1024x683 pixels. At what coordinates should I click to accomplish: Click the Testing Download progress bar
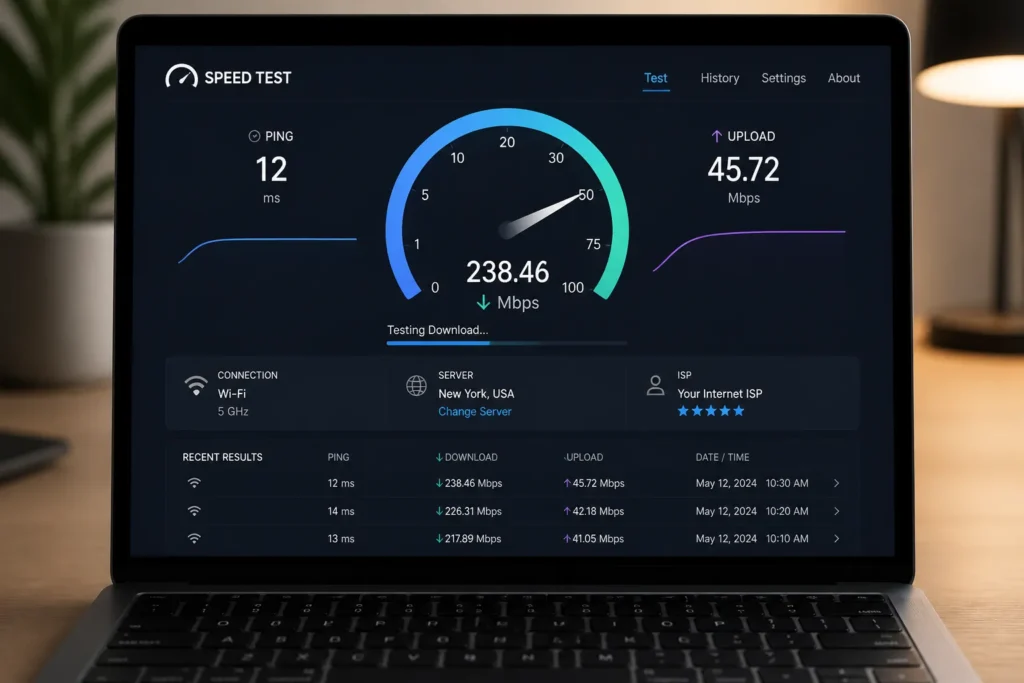coord(507,343)
